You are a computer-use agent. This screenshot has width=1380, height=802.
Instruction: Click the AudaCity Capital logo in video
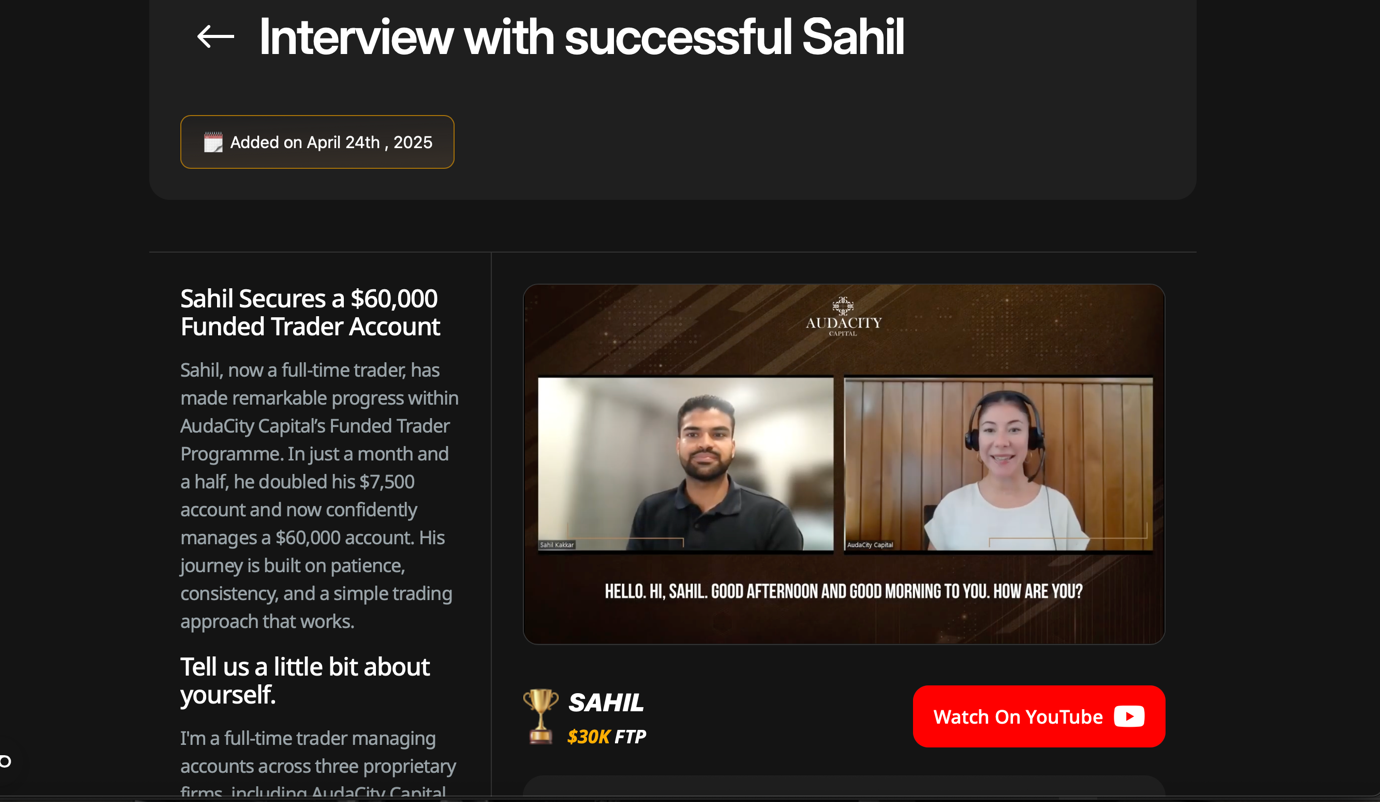[843, 316]
